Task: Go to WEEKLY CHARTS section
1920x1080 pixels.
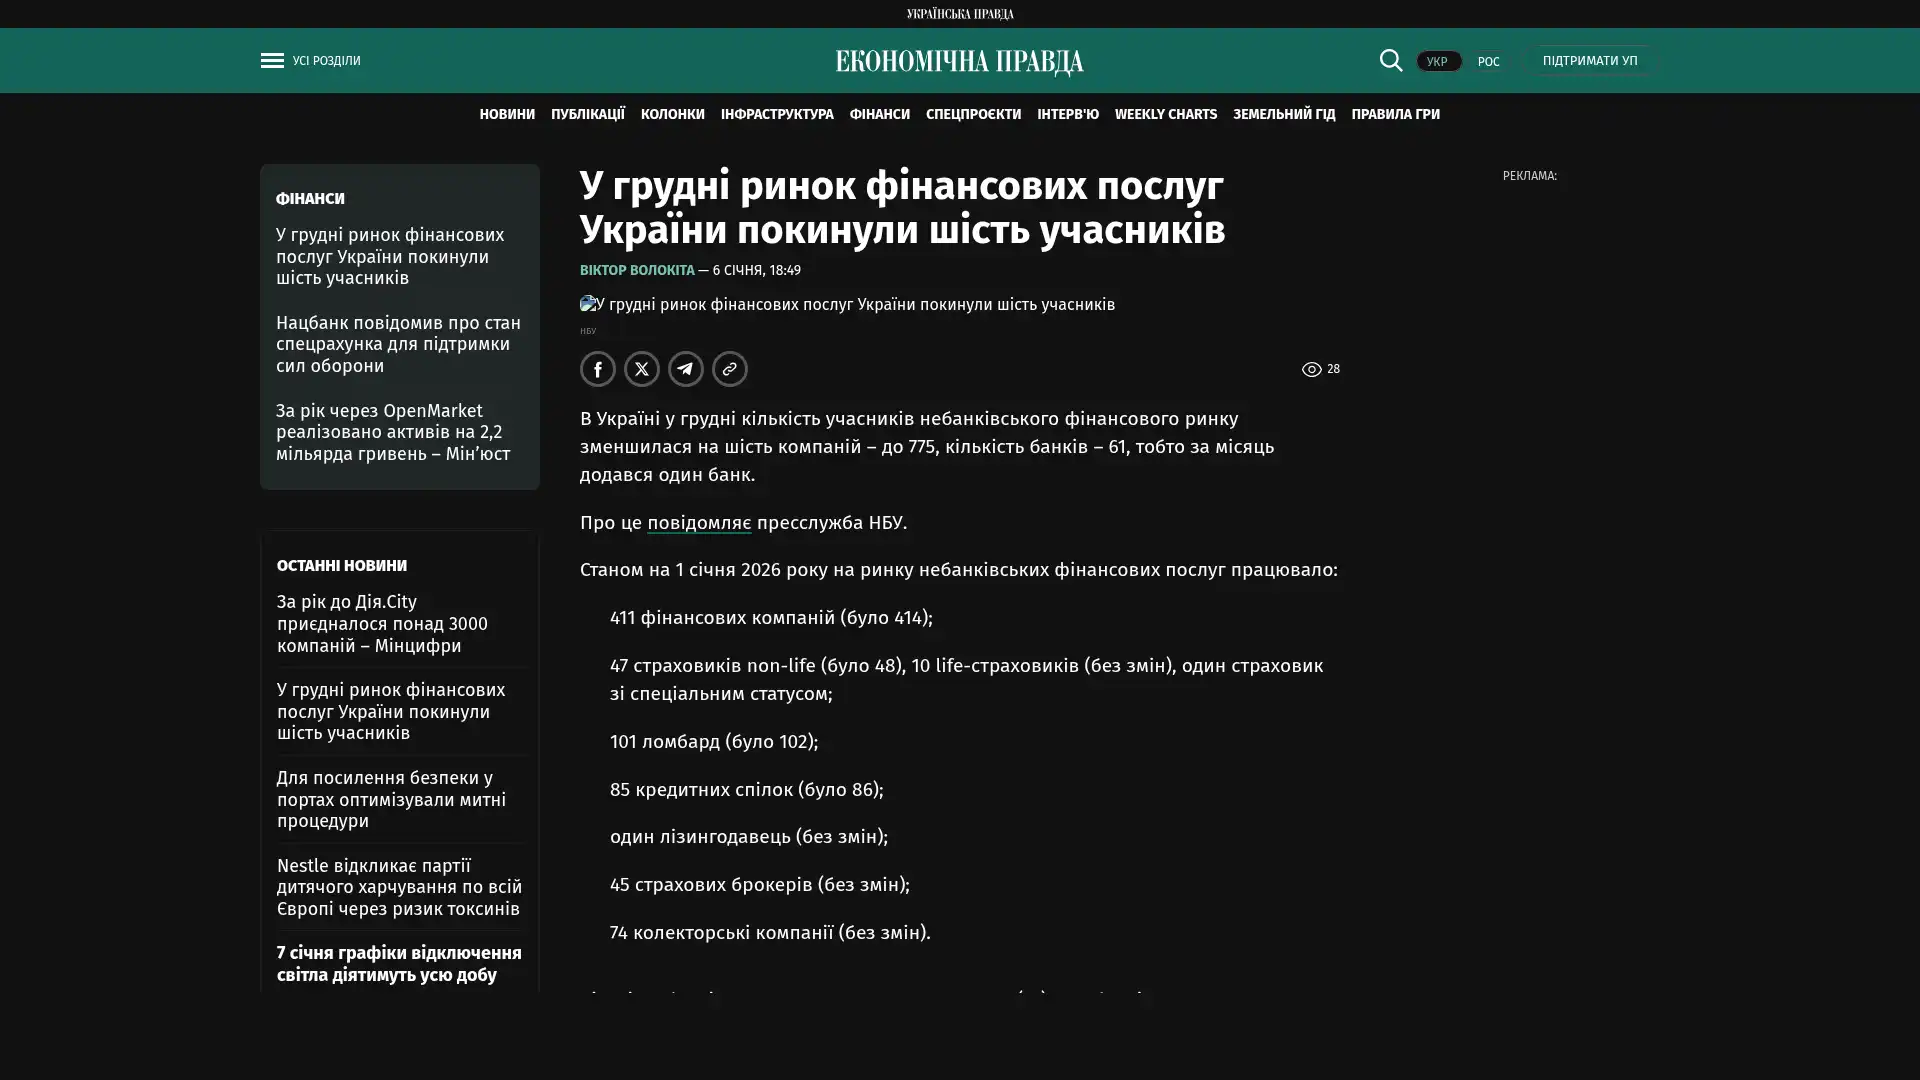Action: point(1165,115)
